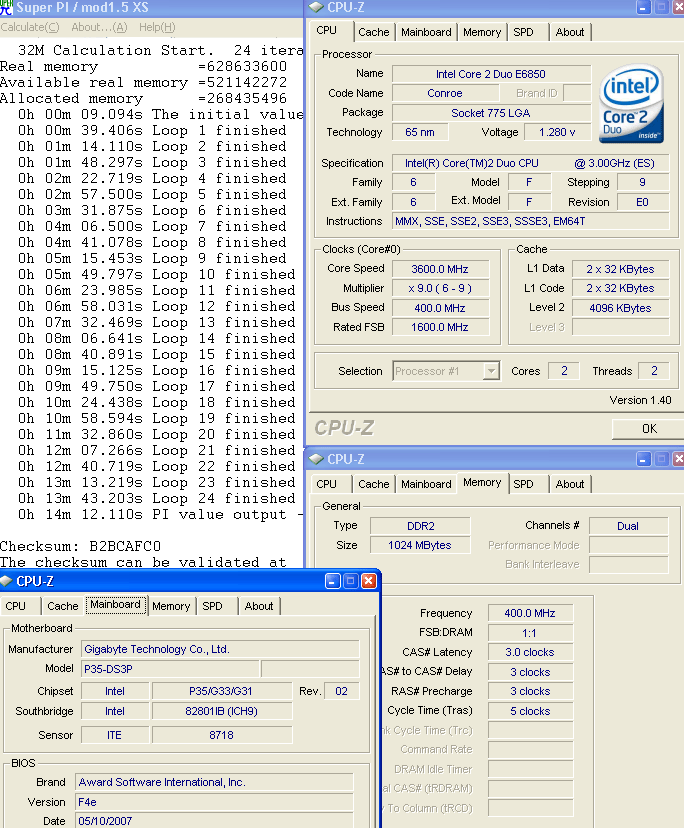This screenshot has width=684, height=828.
Task: Switch to Cache tab in top CPU-Z window
Action: click(x=373, y=32)
